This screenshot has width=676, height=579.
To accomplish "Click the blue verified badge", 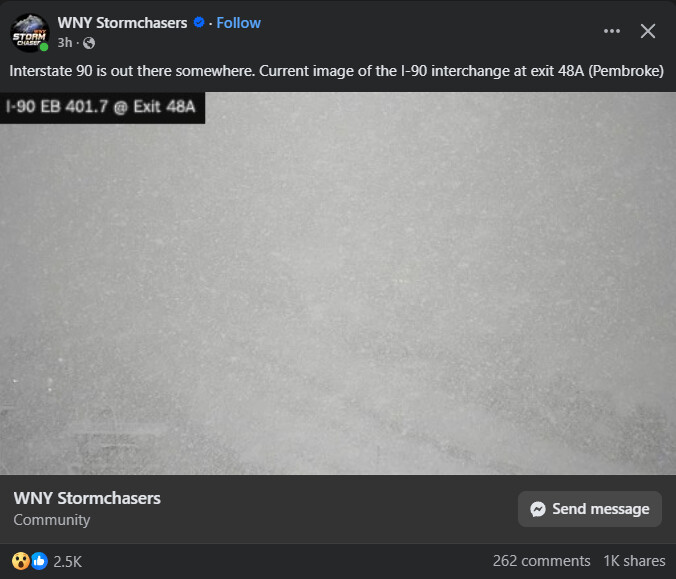I will coord(199,23).
